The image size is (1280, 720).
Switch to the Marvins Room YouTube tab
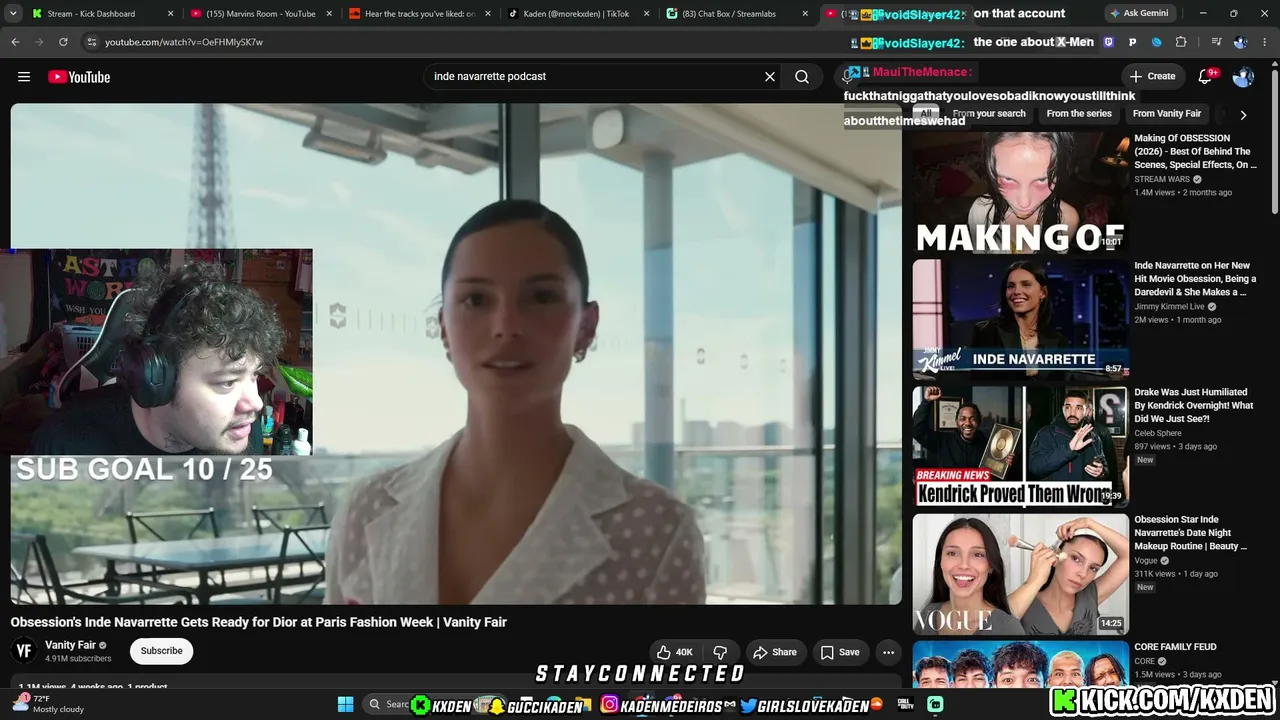tap(261, 14)
